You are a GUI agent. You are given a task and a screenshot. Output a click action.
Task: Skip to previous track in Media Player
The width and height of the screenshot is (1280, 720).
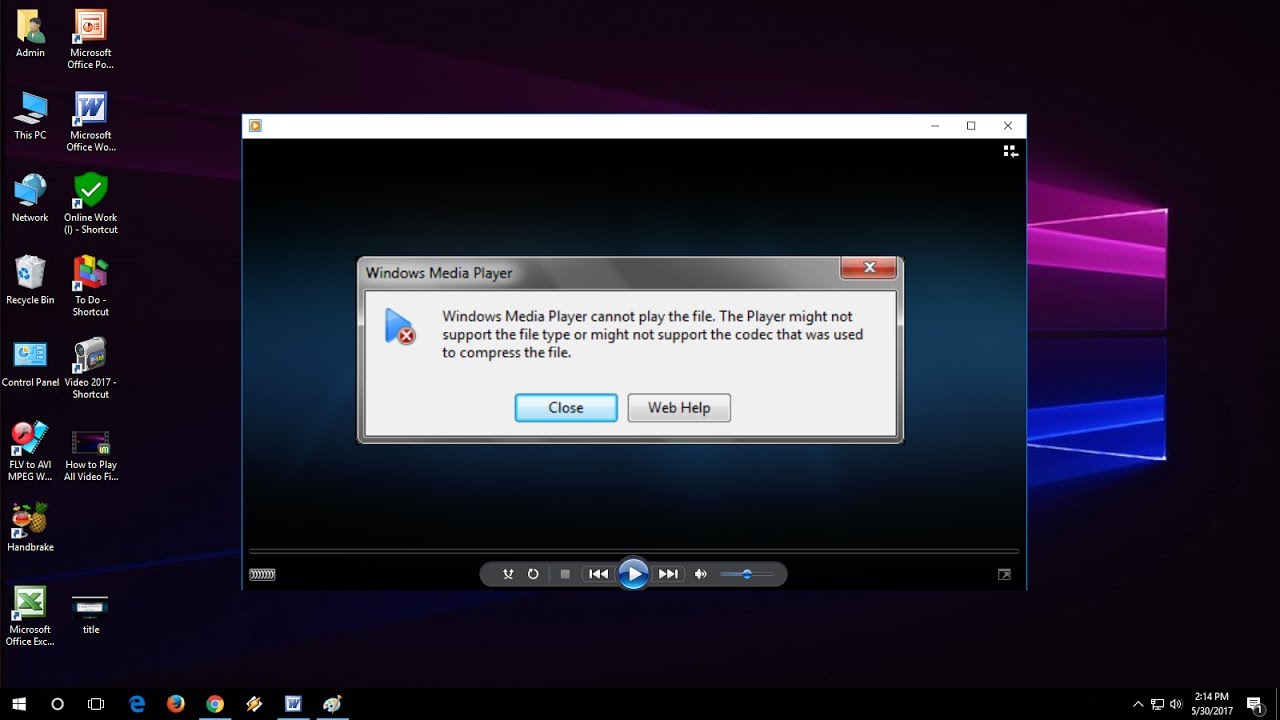598,574
